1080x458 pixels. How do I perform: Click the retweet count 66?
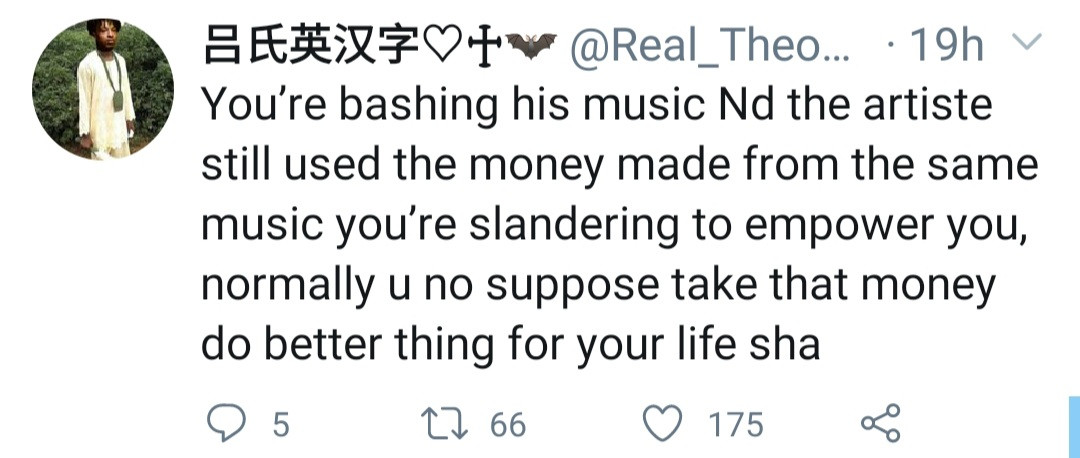coord(507,425)
